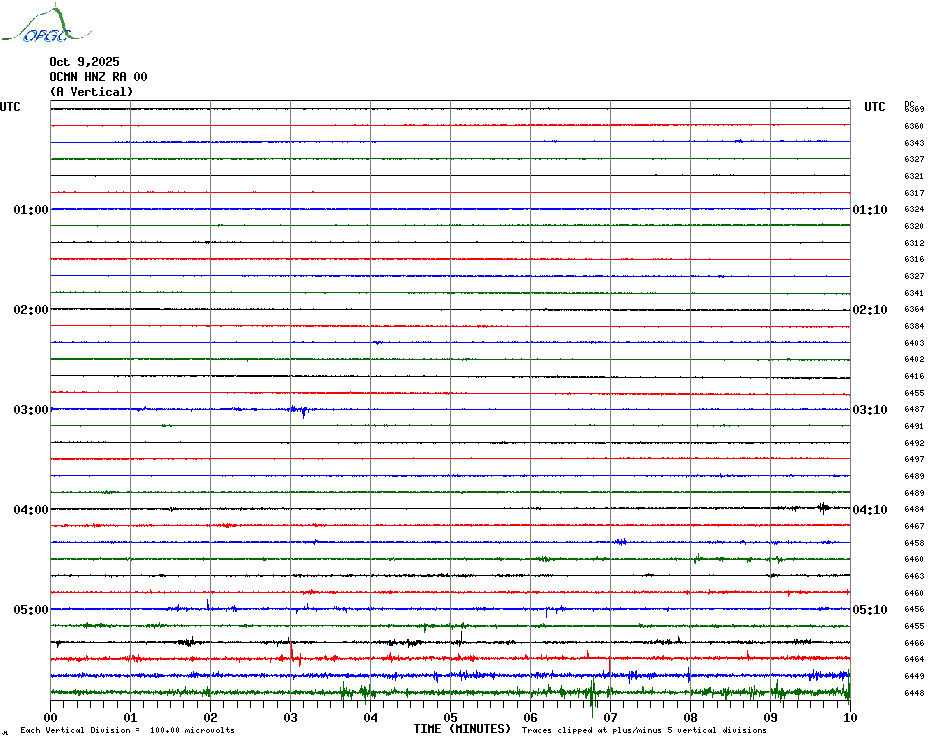Click the UTC header above the right labels
Screen dimensions: 930x744
[875, 107]
